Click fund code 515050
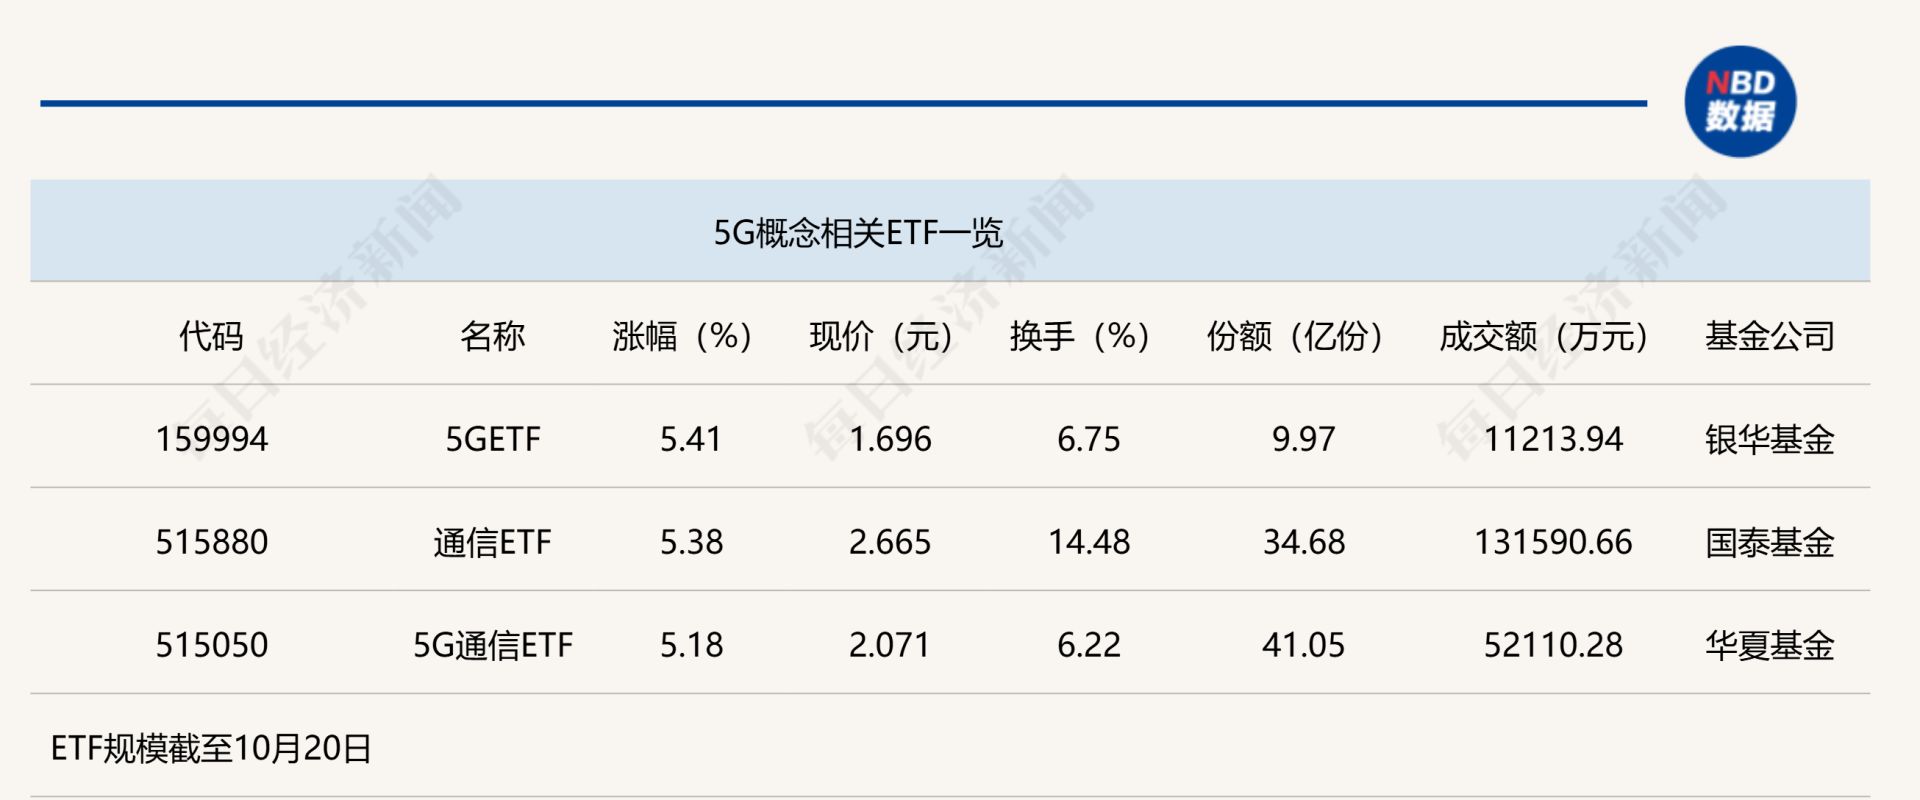The image size is (1920, 800). tap(211, 645)
